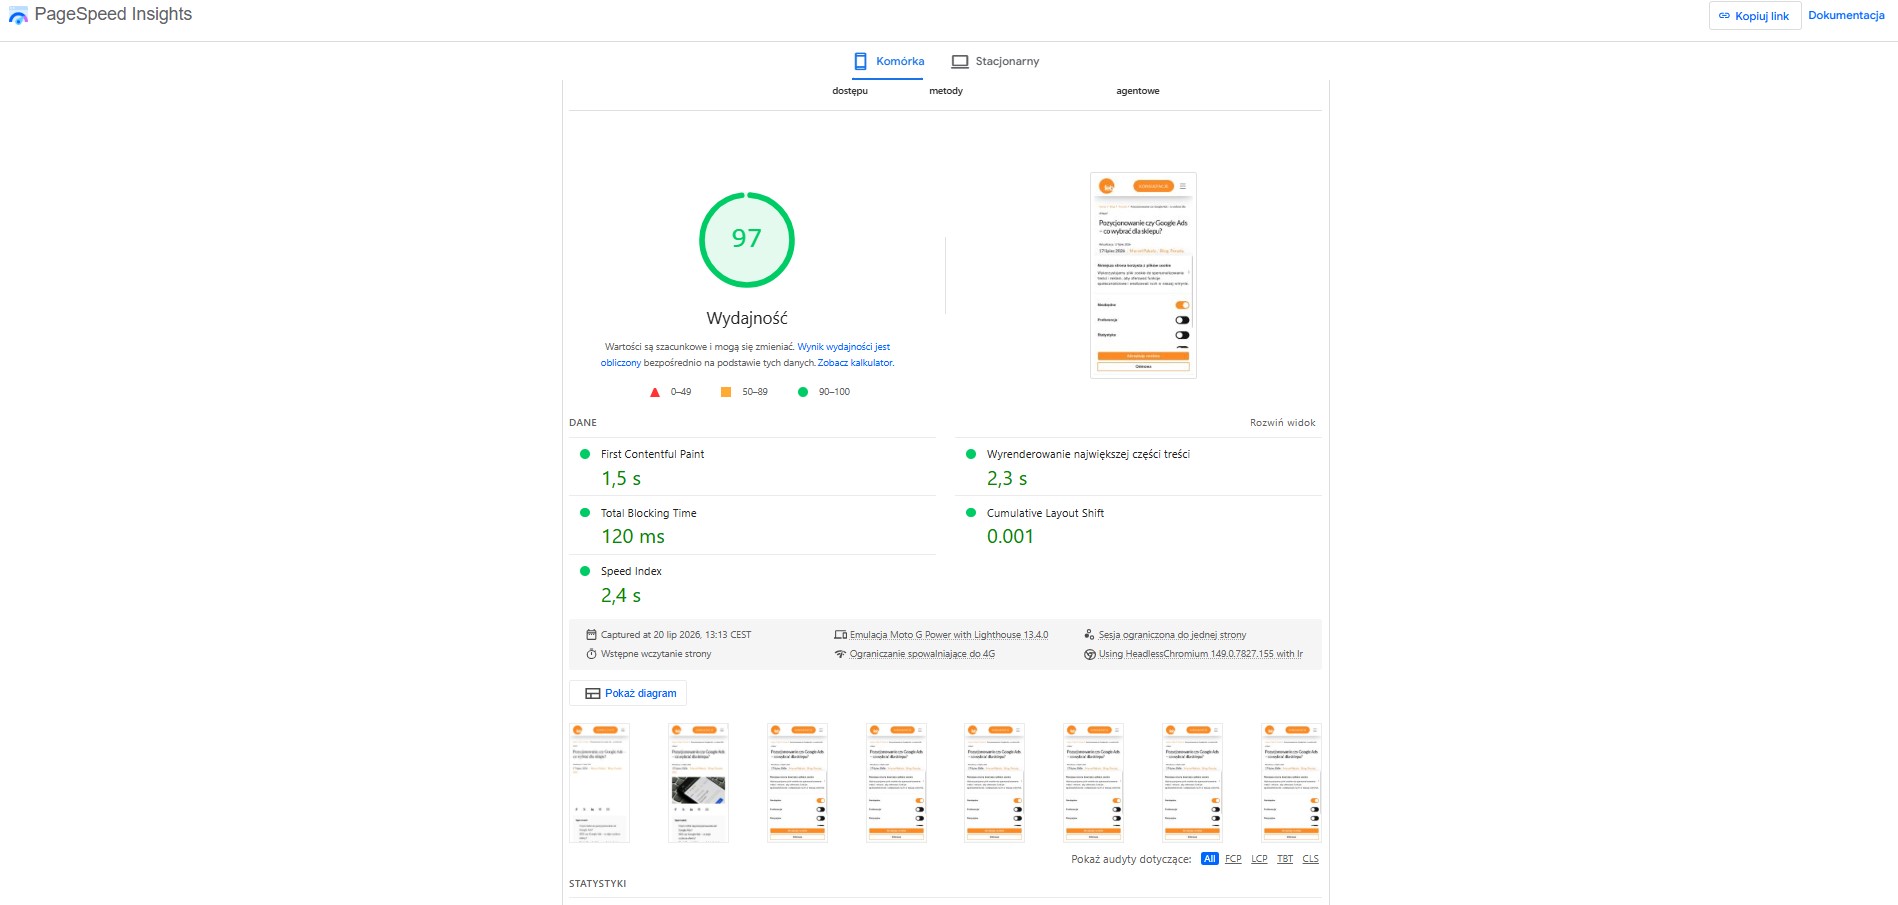Image resolution: width=1898 pixels, height=905 pixels.
Task: Switch to the Stacjonarny tab
Action: (995, 61)
